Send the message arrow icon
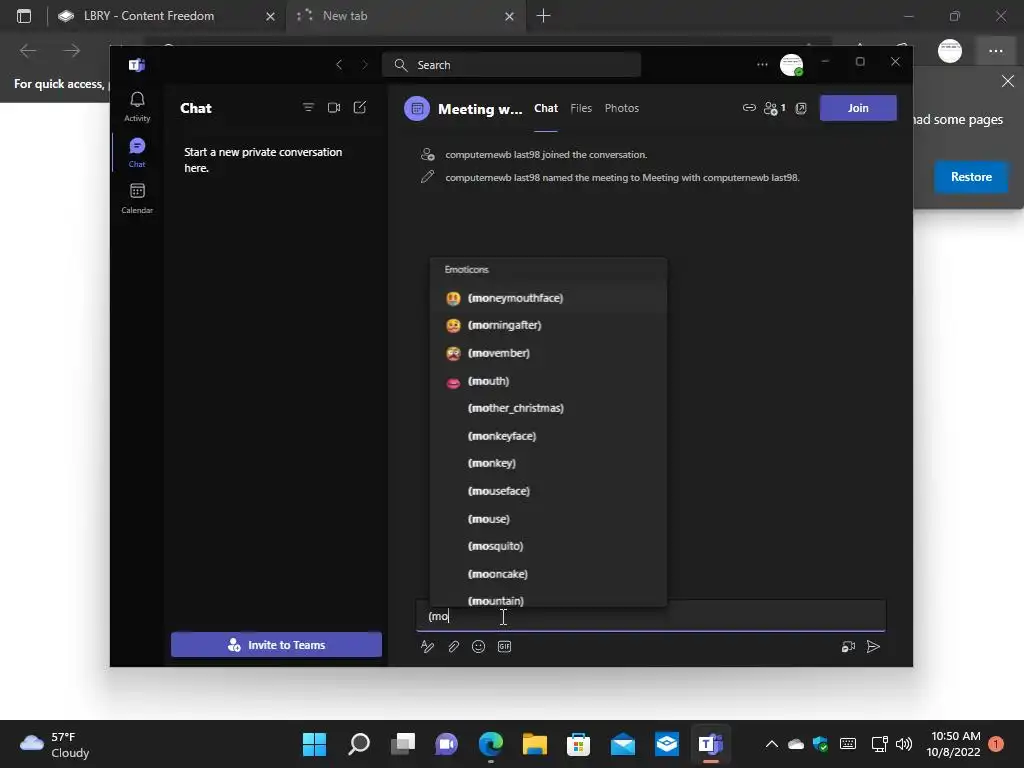Screen dimensions: 1024x768 coord(873,647)
